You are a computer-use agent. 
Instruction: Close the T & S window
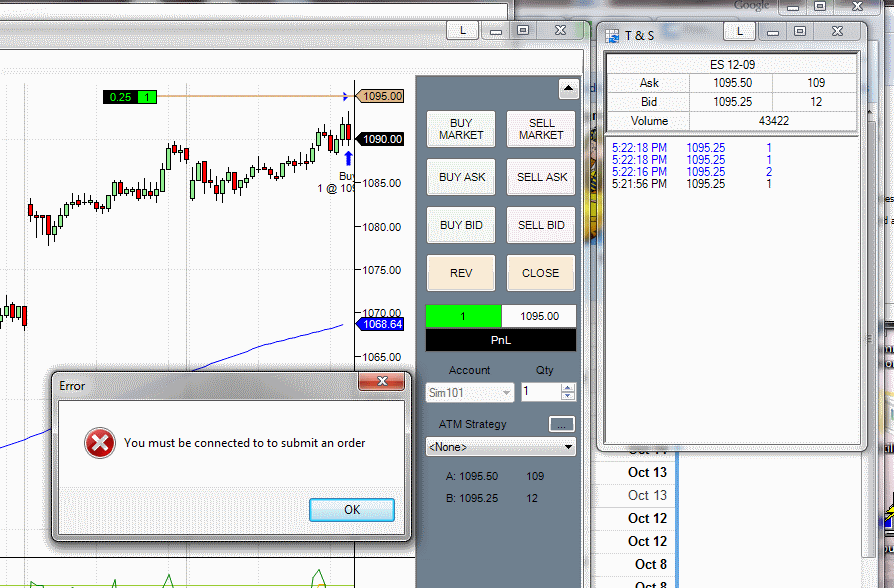point(837,31)
